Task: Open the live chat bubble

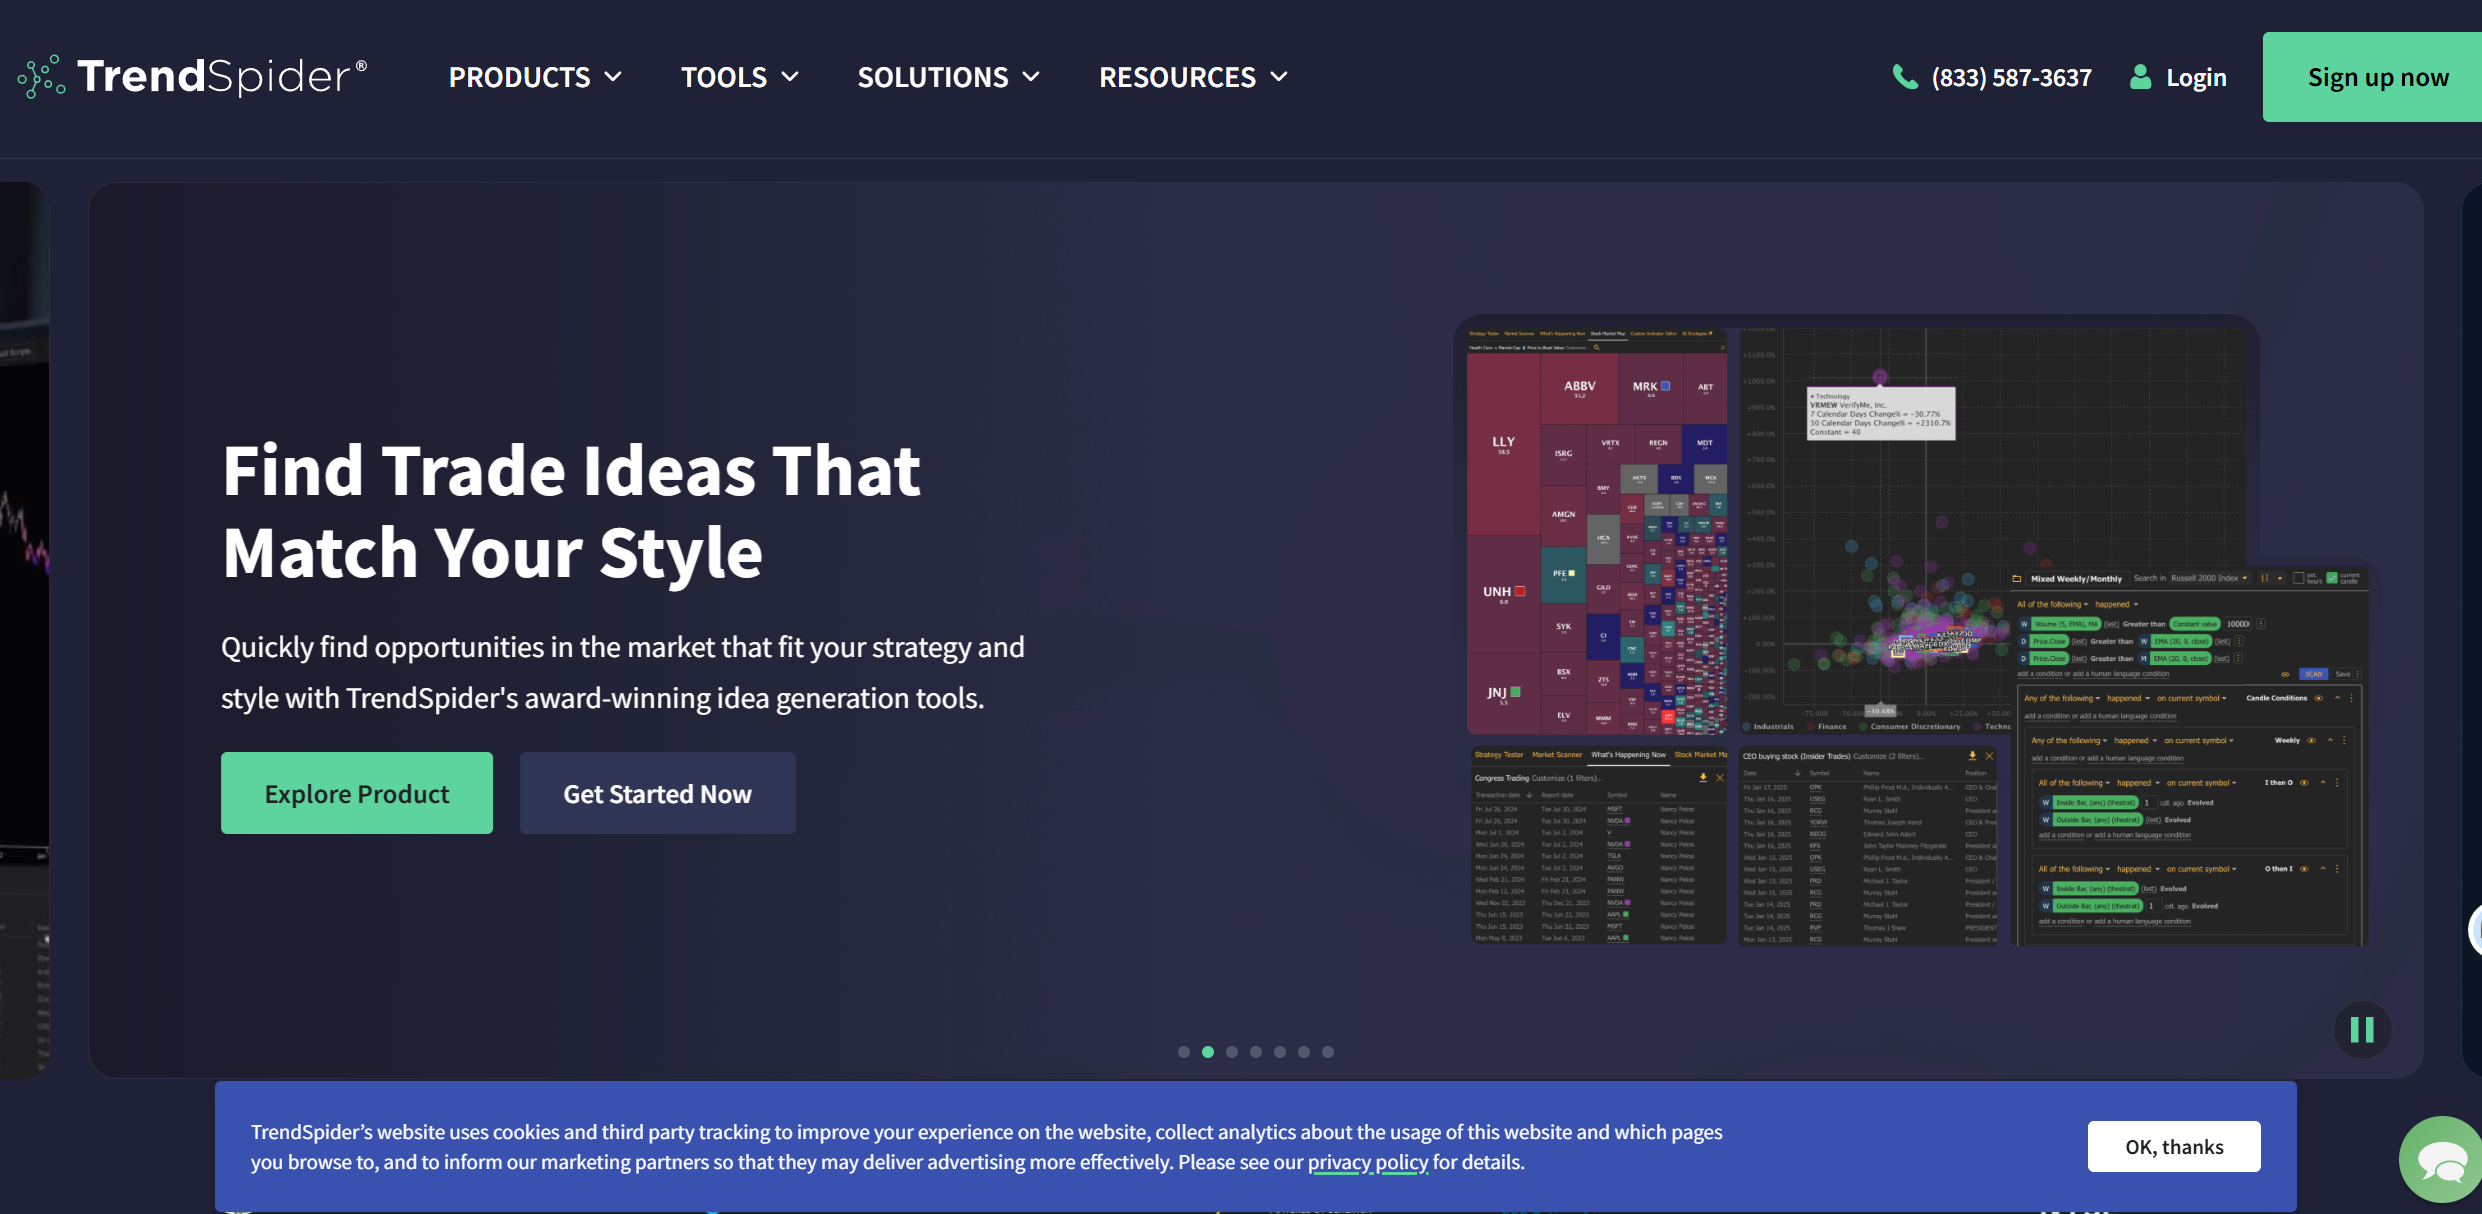Action: pyautogui.click(x=2441, y=1160)
